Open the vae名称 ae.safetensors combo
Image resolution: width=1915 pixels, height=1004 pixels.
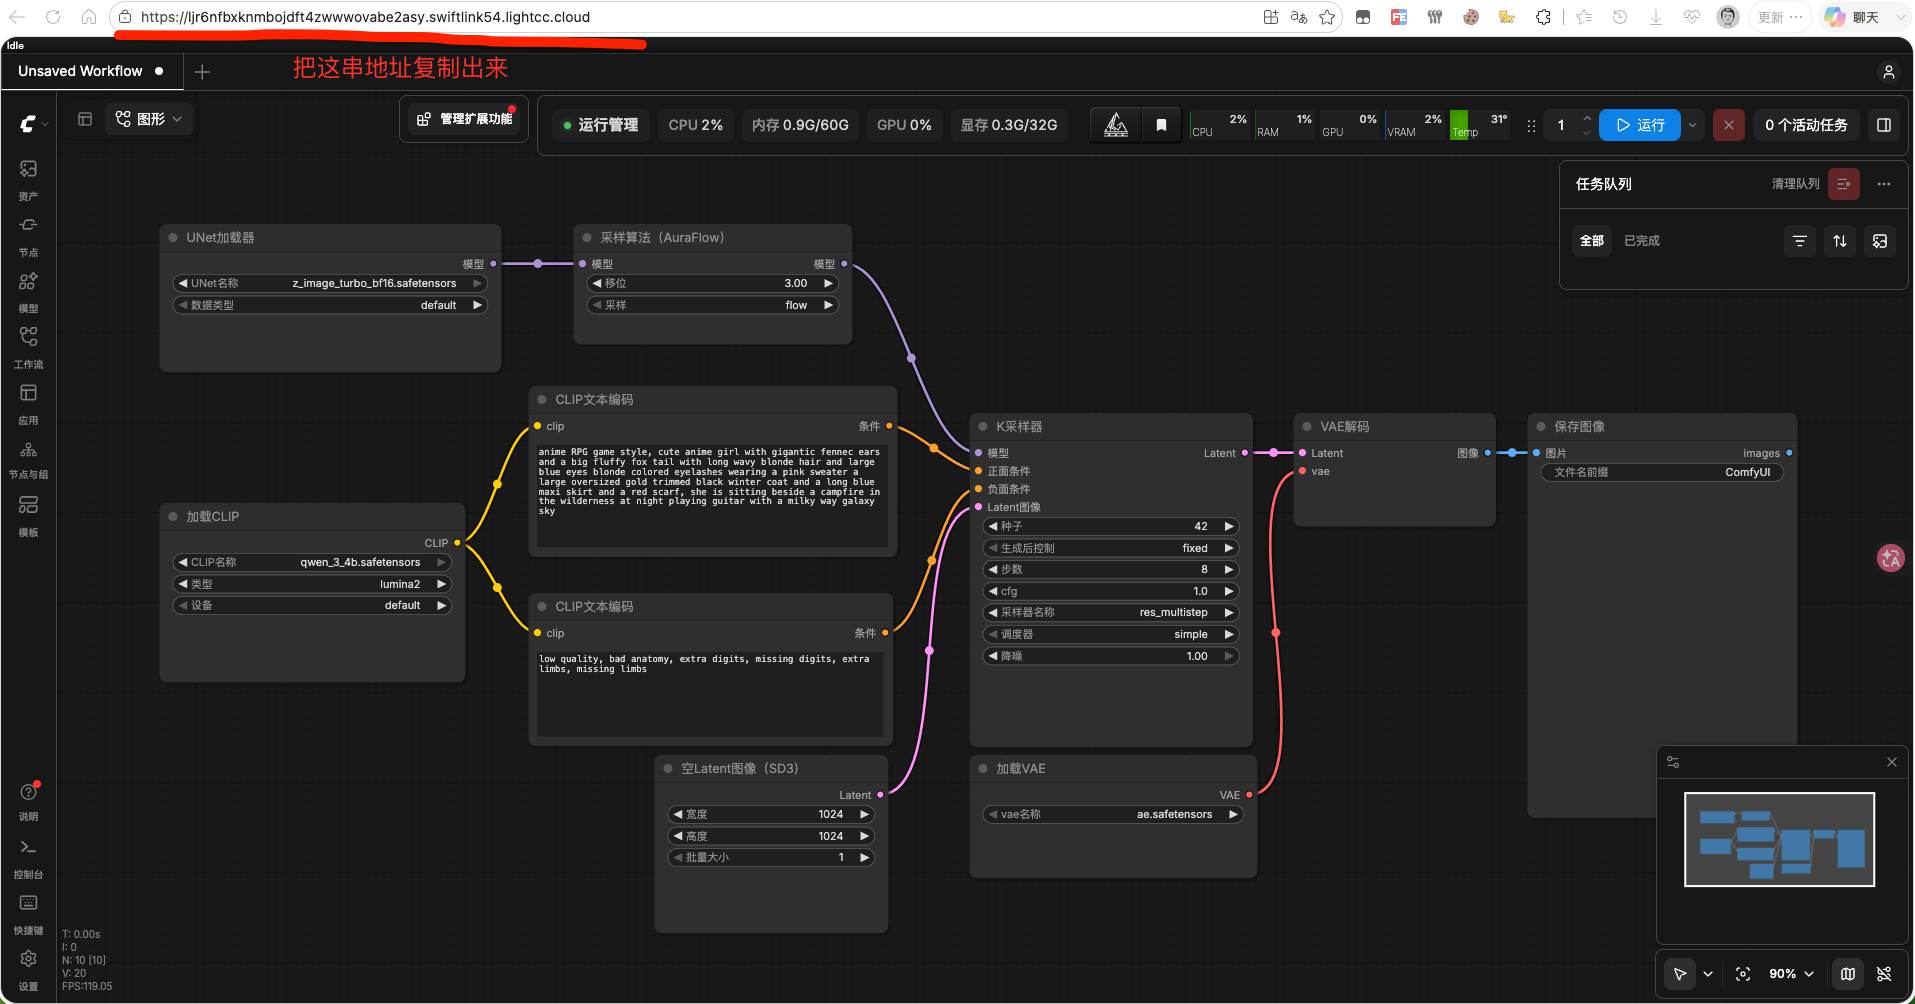pyautogui.click(x=1113, y=815)
